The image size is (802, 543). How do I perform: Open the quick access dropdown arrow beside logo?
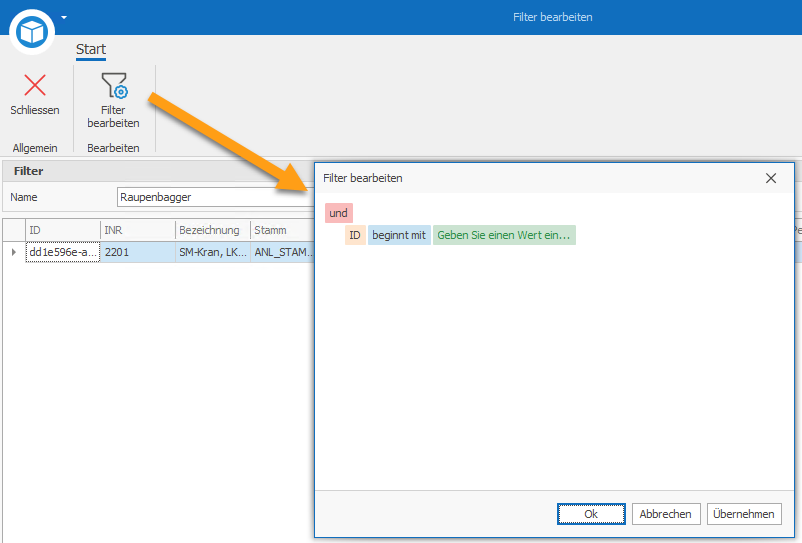(64, 17)
